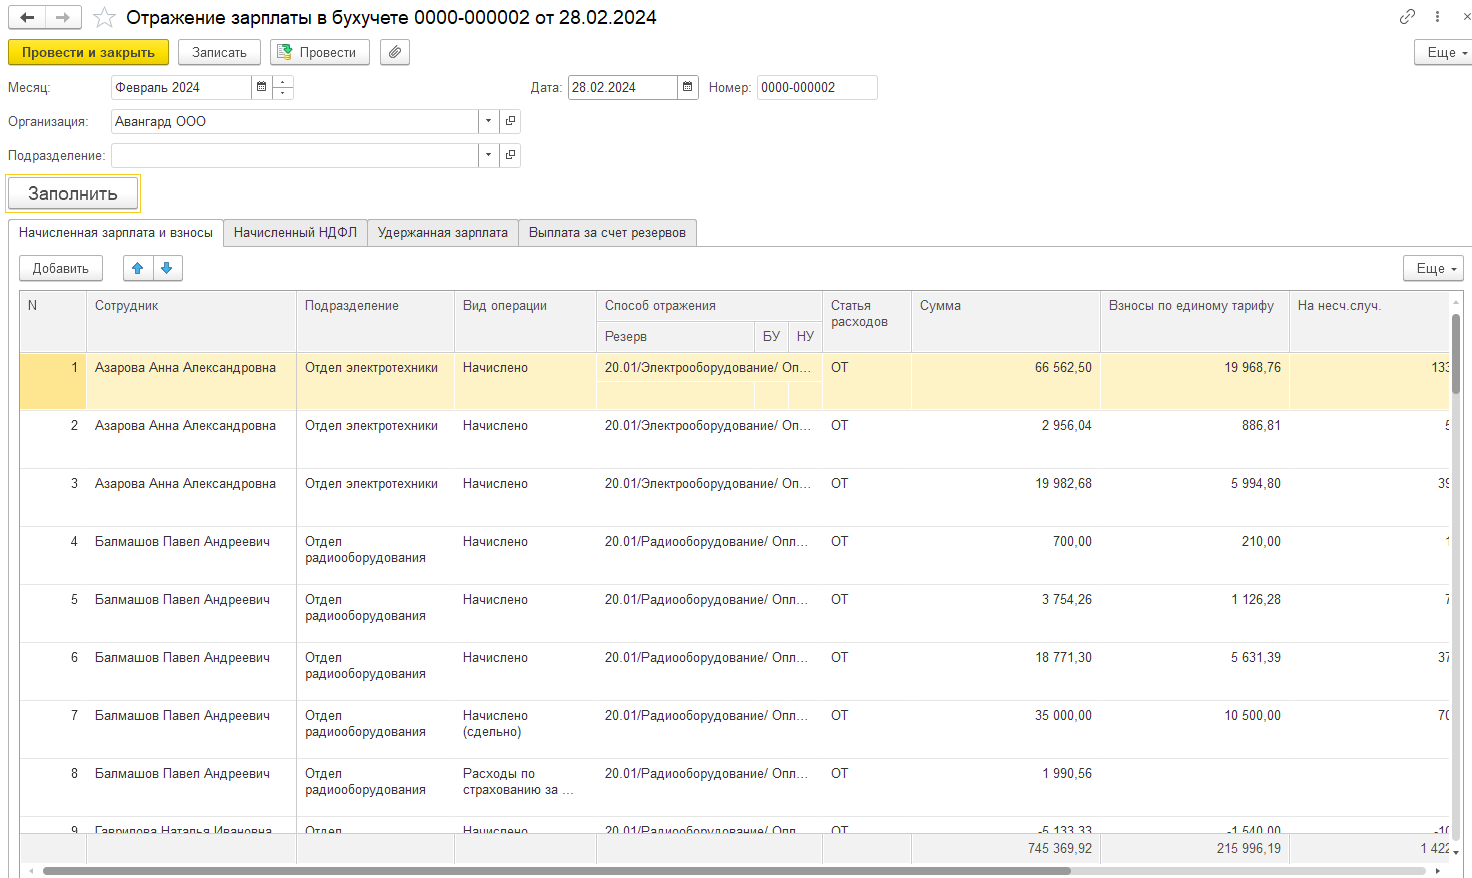Switch to Выплата за счет резервов tab
The width and height of the screenshot is (1472, 878).
point(607,232)
